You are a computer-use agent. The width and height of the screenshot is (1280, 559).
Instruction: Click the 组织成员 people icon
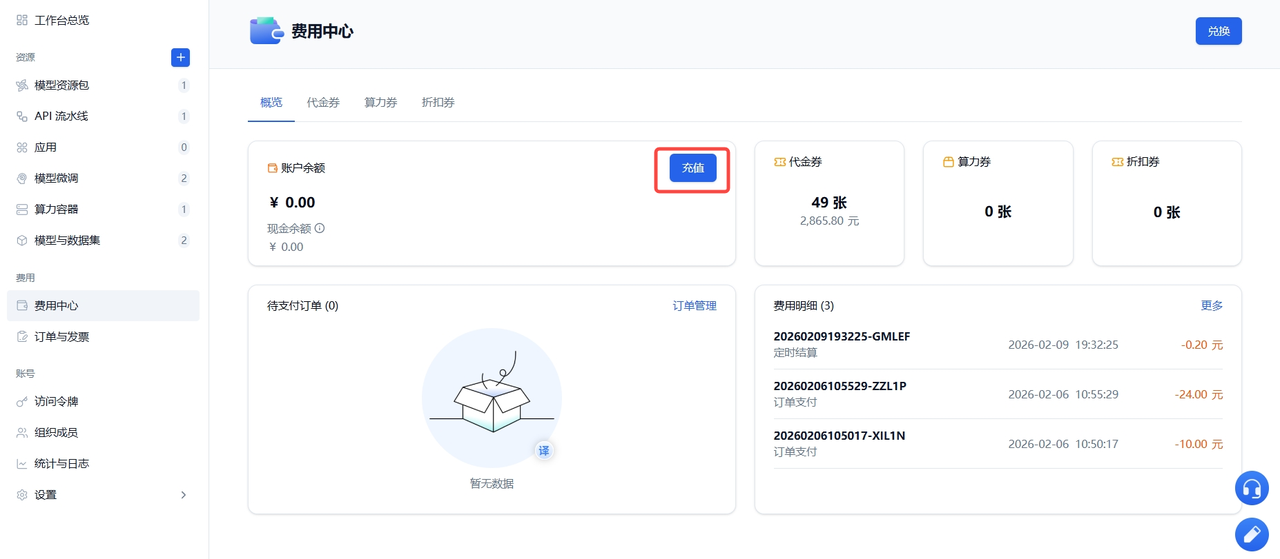coord(22,432)
